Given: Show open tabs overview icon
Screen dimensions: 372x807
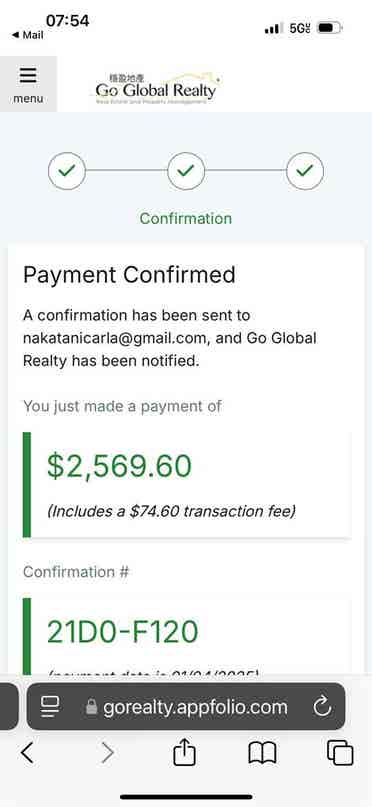Looking at the screenshot, I should coord(340,753).
